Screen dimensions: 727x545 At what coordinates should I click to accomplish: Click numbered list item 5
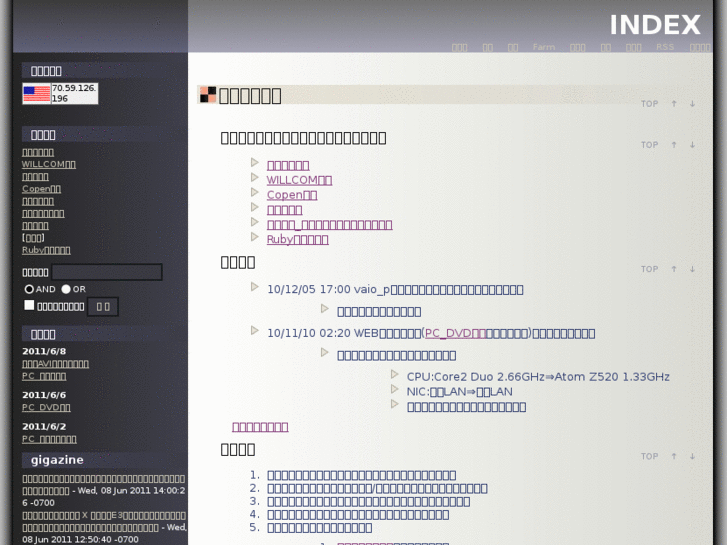click(x=319, y=527)
